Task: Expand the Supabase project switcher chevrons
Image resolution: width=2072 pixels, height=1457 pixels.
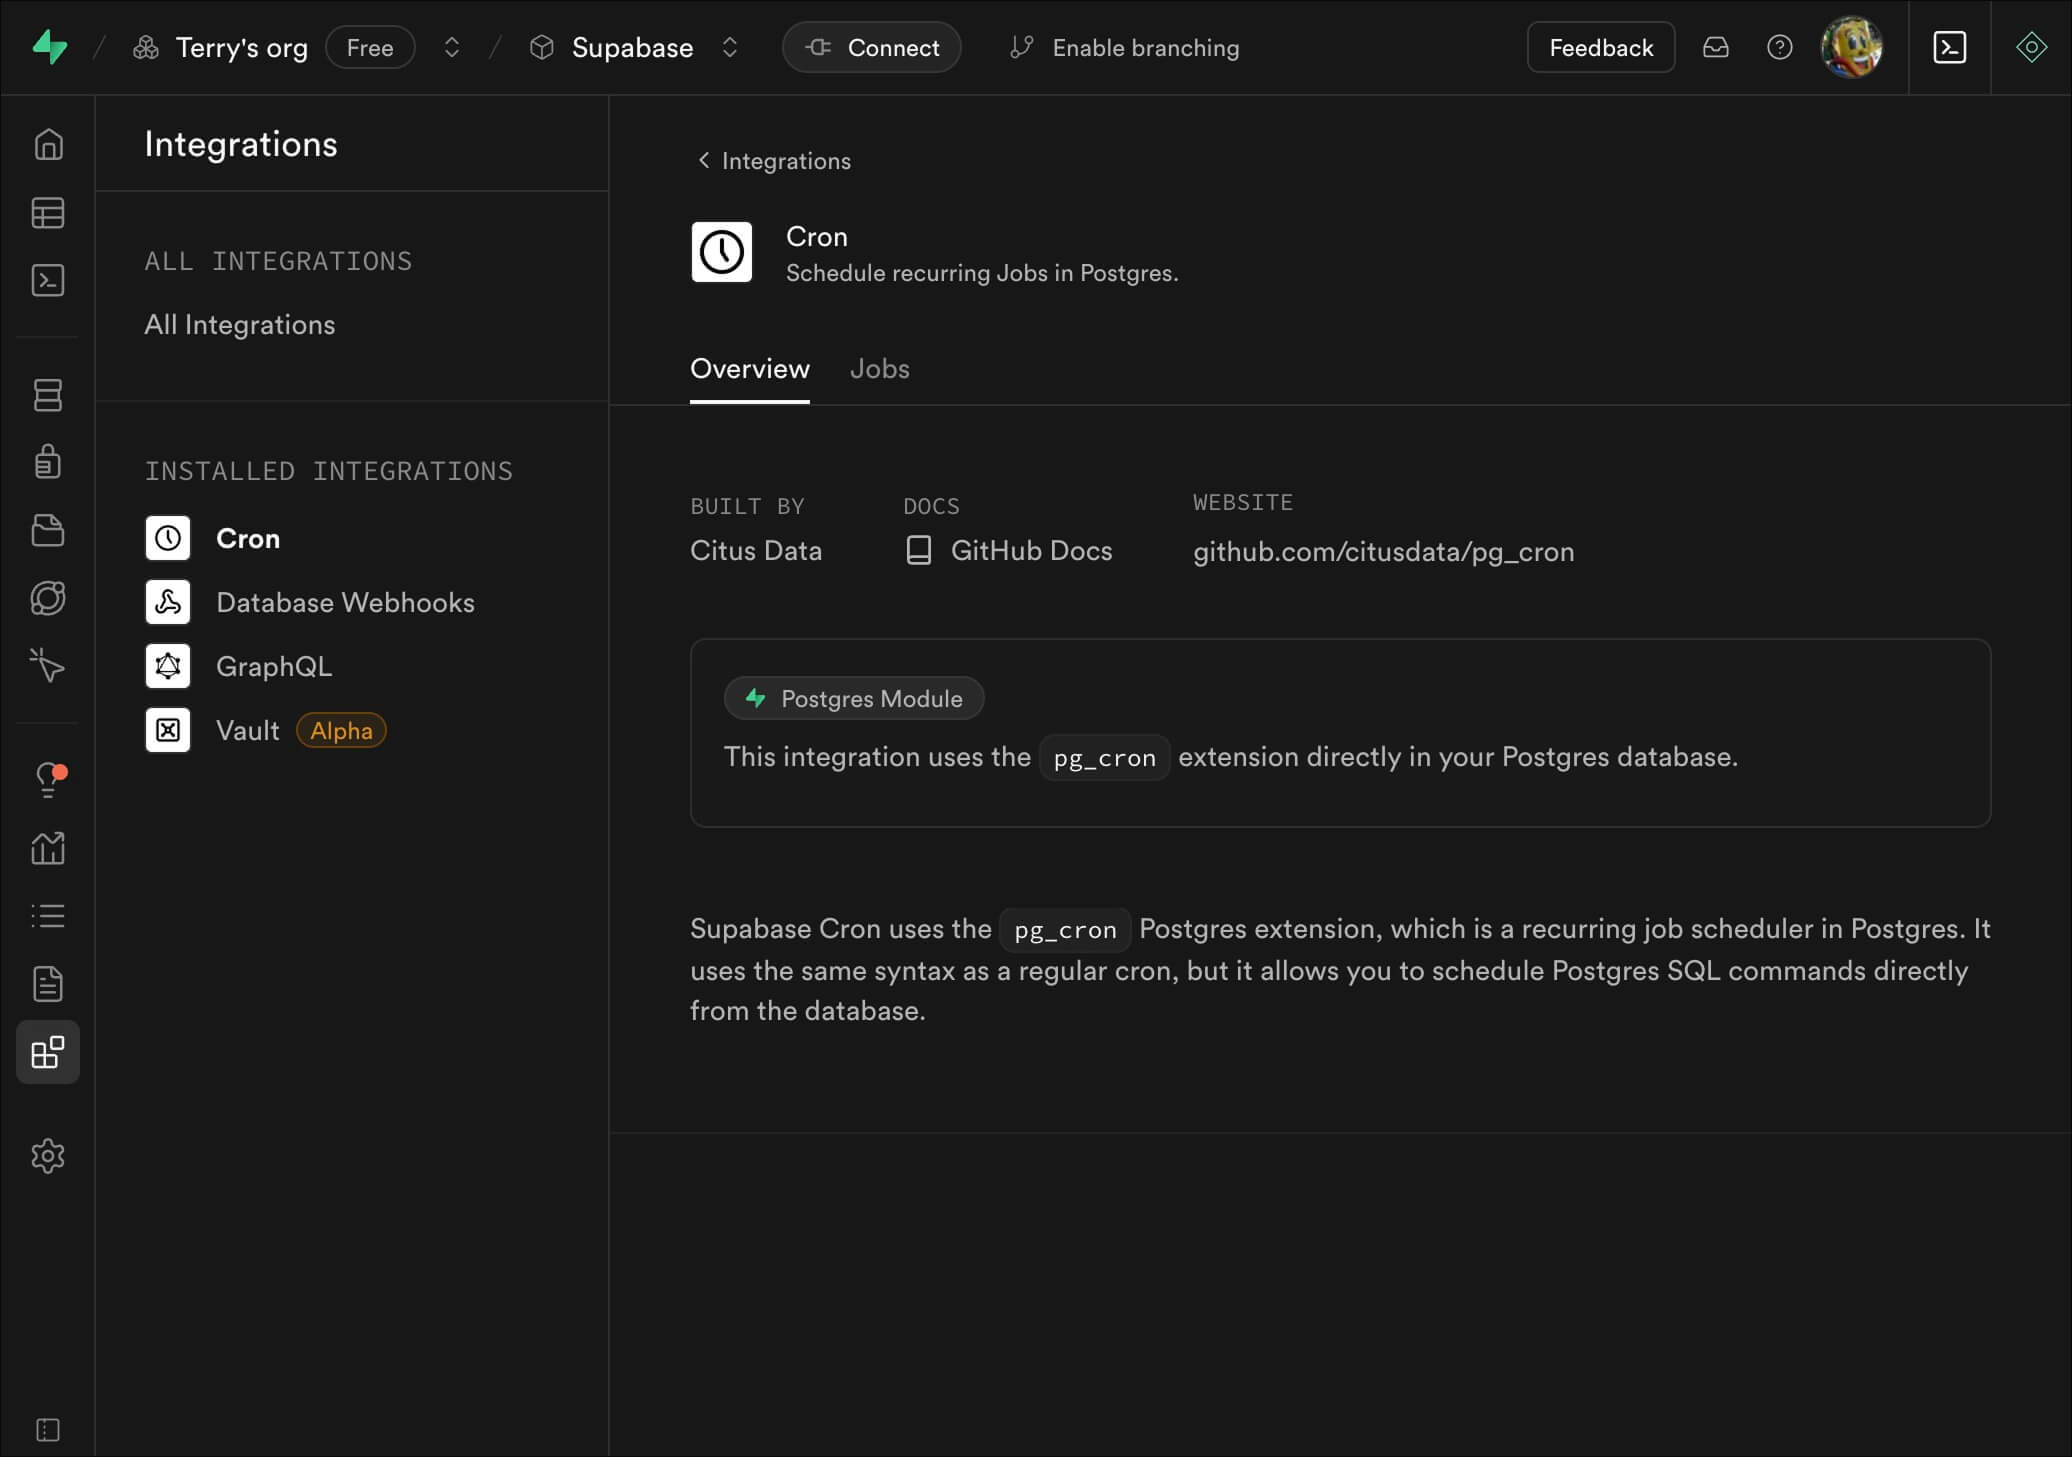Action: click(x=730, y=47)
